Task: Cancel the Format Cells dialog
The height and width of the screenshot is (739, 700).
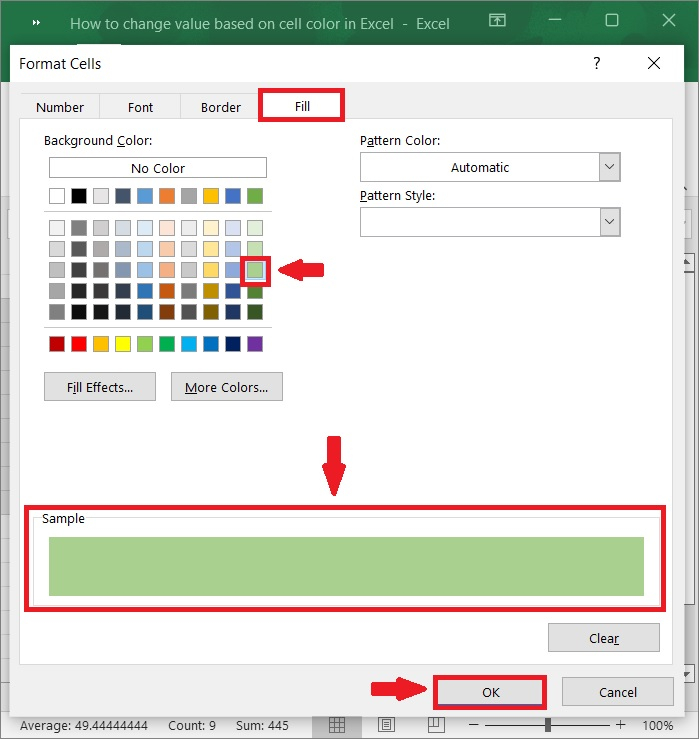Action: point(618,692)
